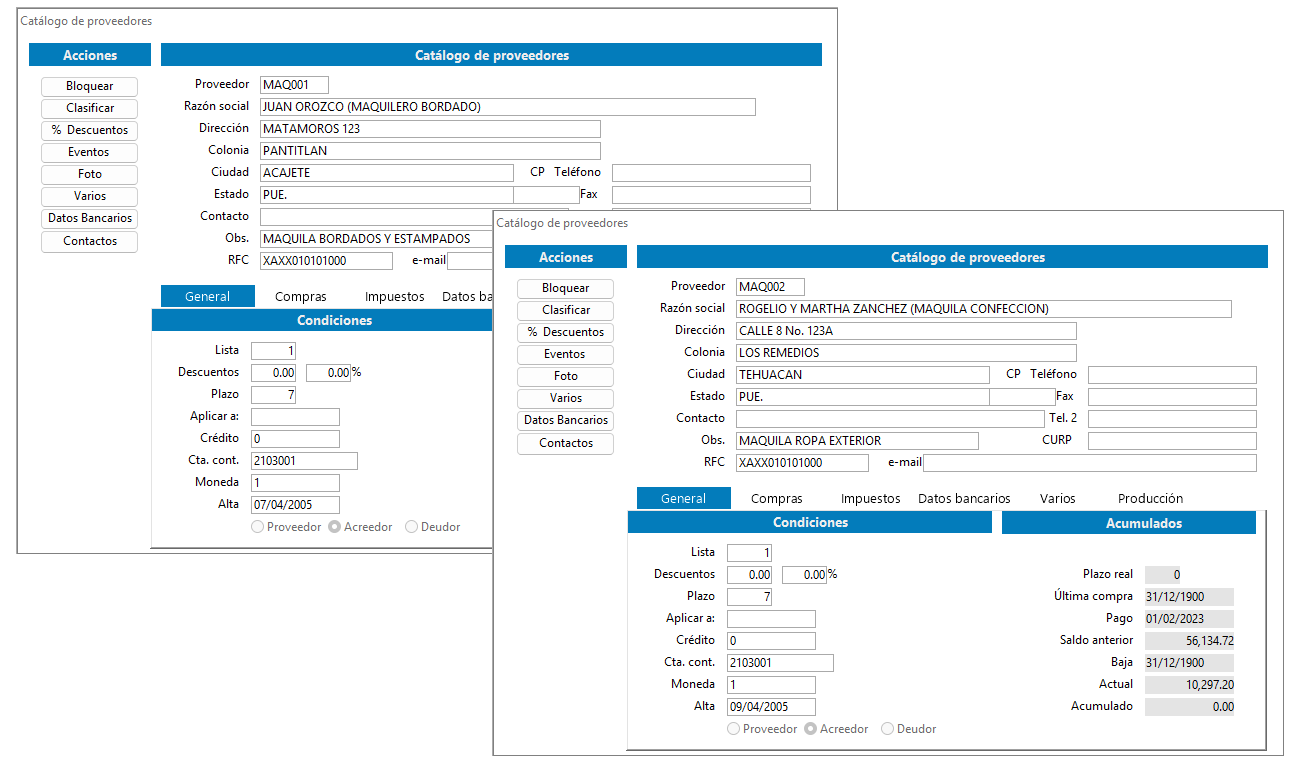Switch to Impuestos tab in MAQ002 window
The height and width of the screenshot is (770, 1296).
[x=870, y=498]
